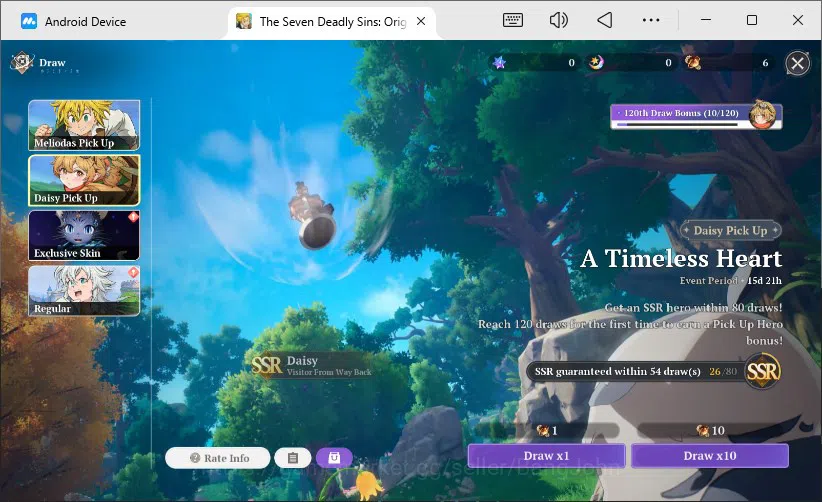The image size is (822, 502).
Task: Open the keyboard mapping icon
Action: (x=512, y=20)
